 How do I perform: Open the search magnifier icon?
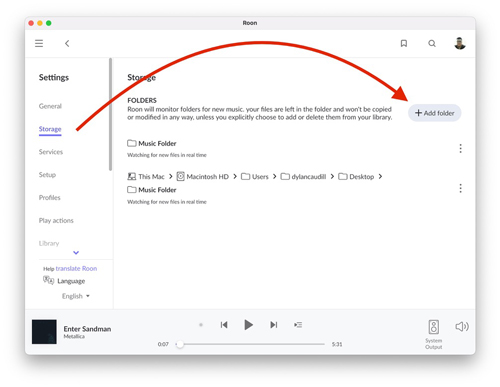coord(432,43)
